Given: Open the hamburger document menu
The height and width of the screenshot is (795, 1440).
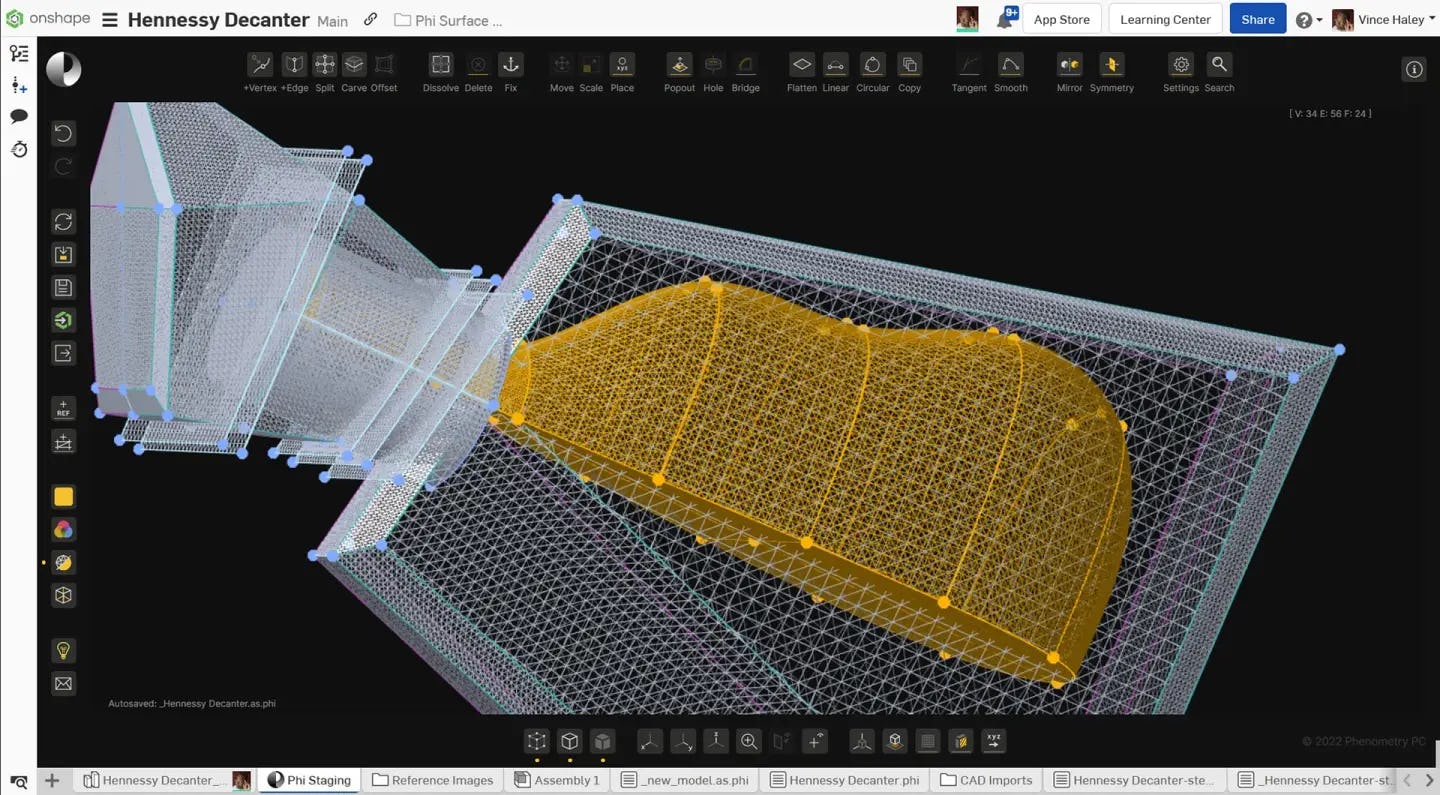Looking at the screenshot, I should coord(110,19).
